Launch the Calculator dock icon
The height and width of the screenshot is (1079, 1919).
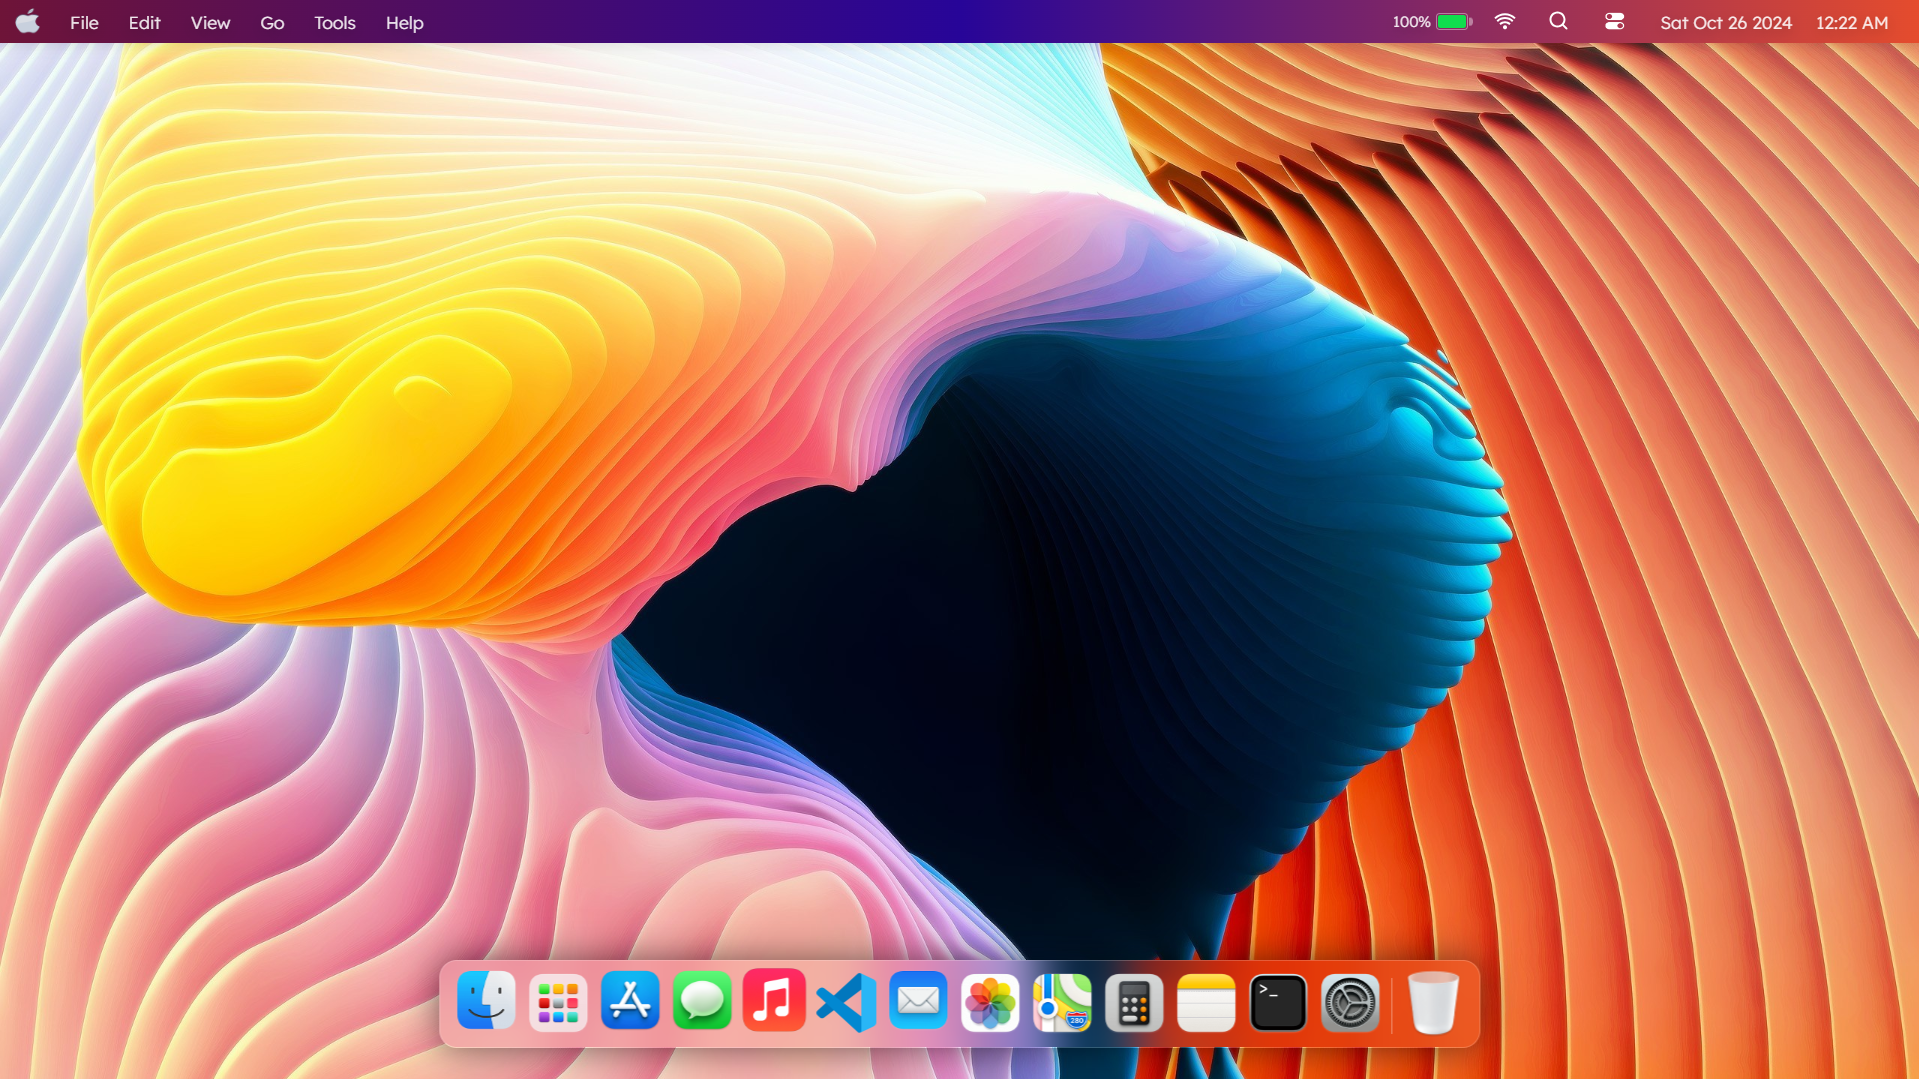pyautogui.click(x=1134, y=1001)
